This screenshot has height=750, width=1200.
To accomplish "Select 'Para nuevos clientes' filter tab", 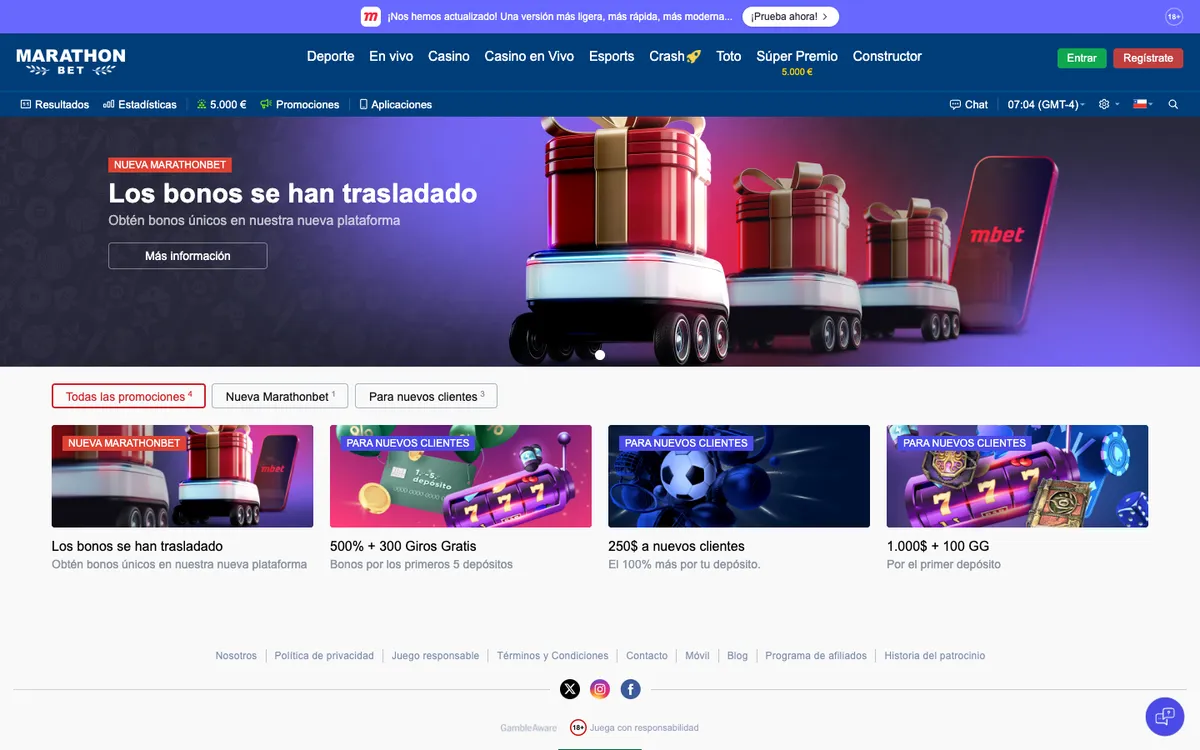I will point(426,396).
